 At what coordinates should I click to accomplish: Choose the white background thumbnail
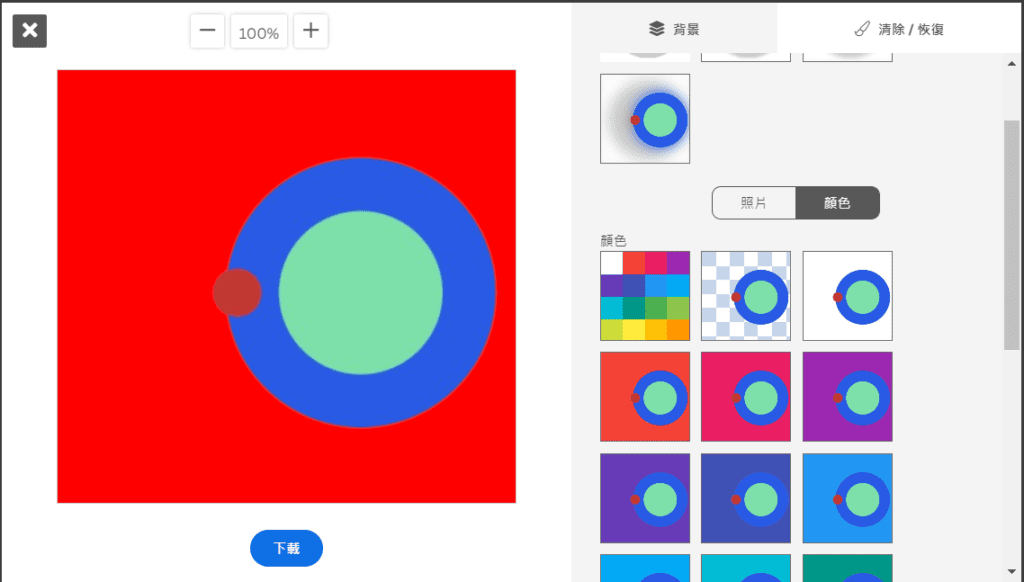tap(847, 296)
